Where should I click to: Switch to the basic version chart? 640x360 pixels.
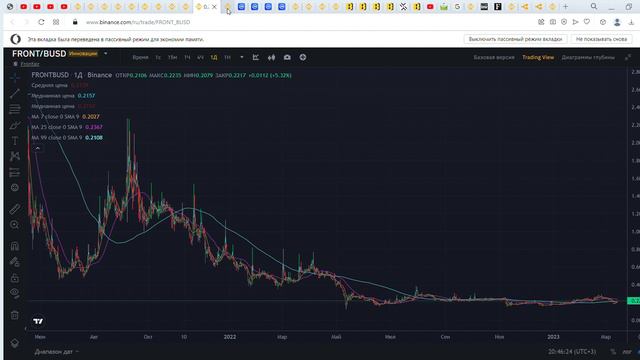494,58
